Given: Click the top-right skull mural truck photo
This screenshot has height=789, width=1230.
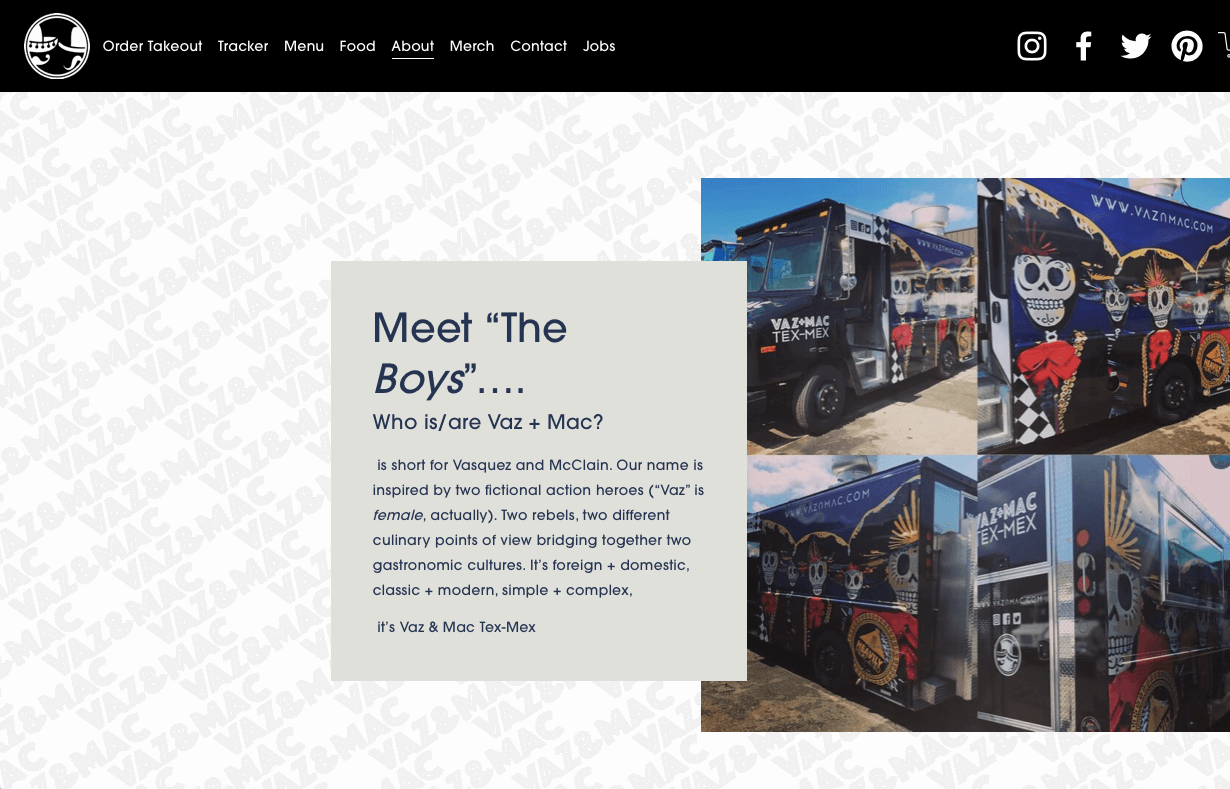Looking at the screenshot, I should coord(1103,316).
